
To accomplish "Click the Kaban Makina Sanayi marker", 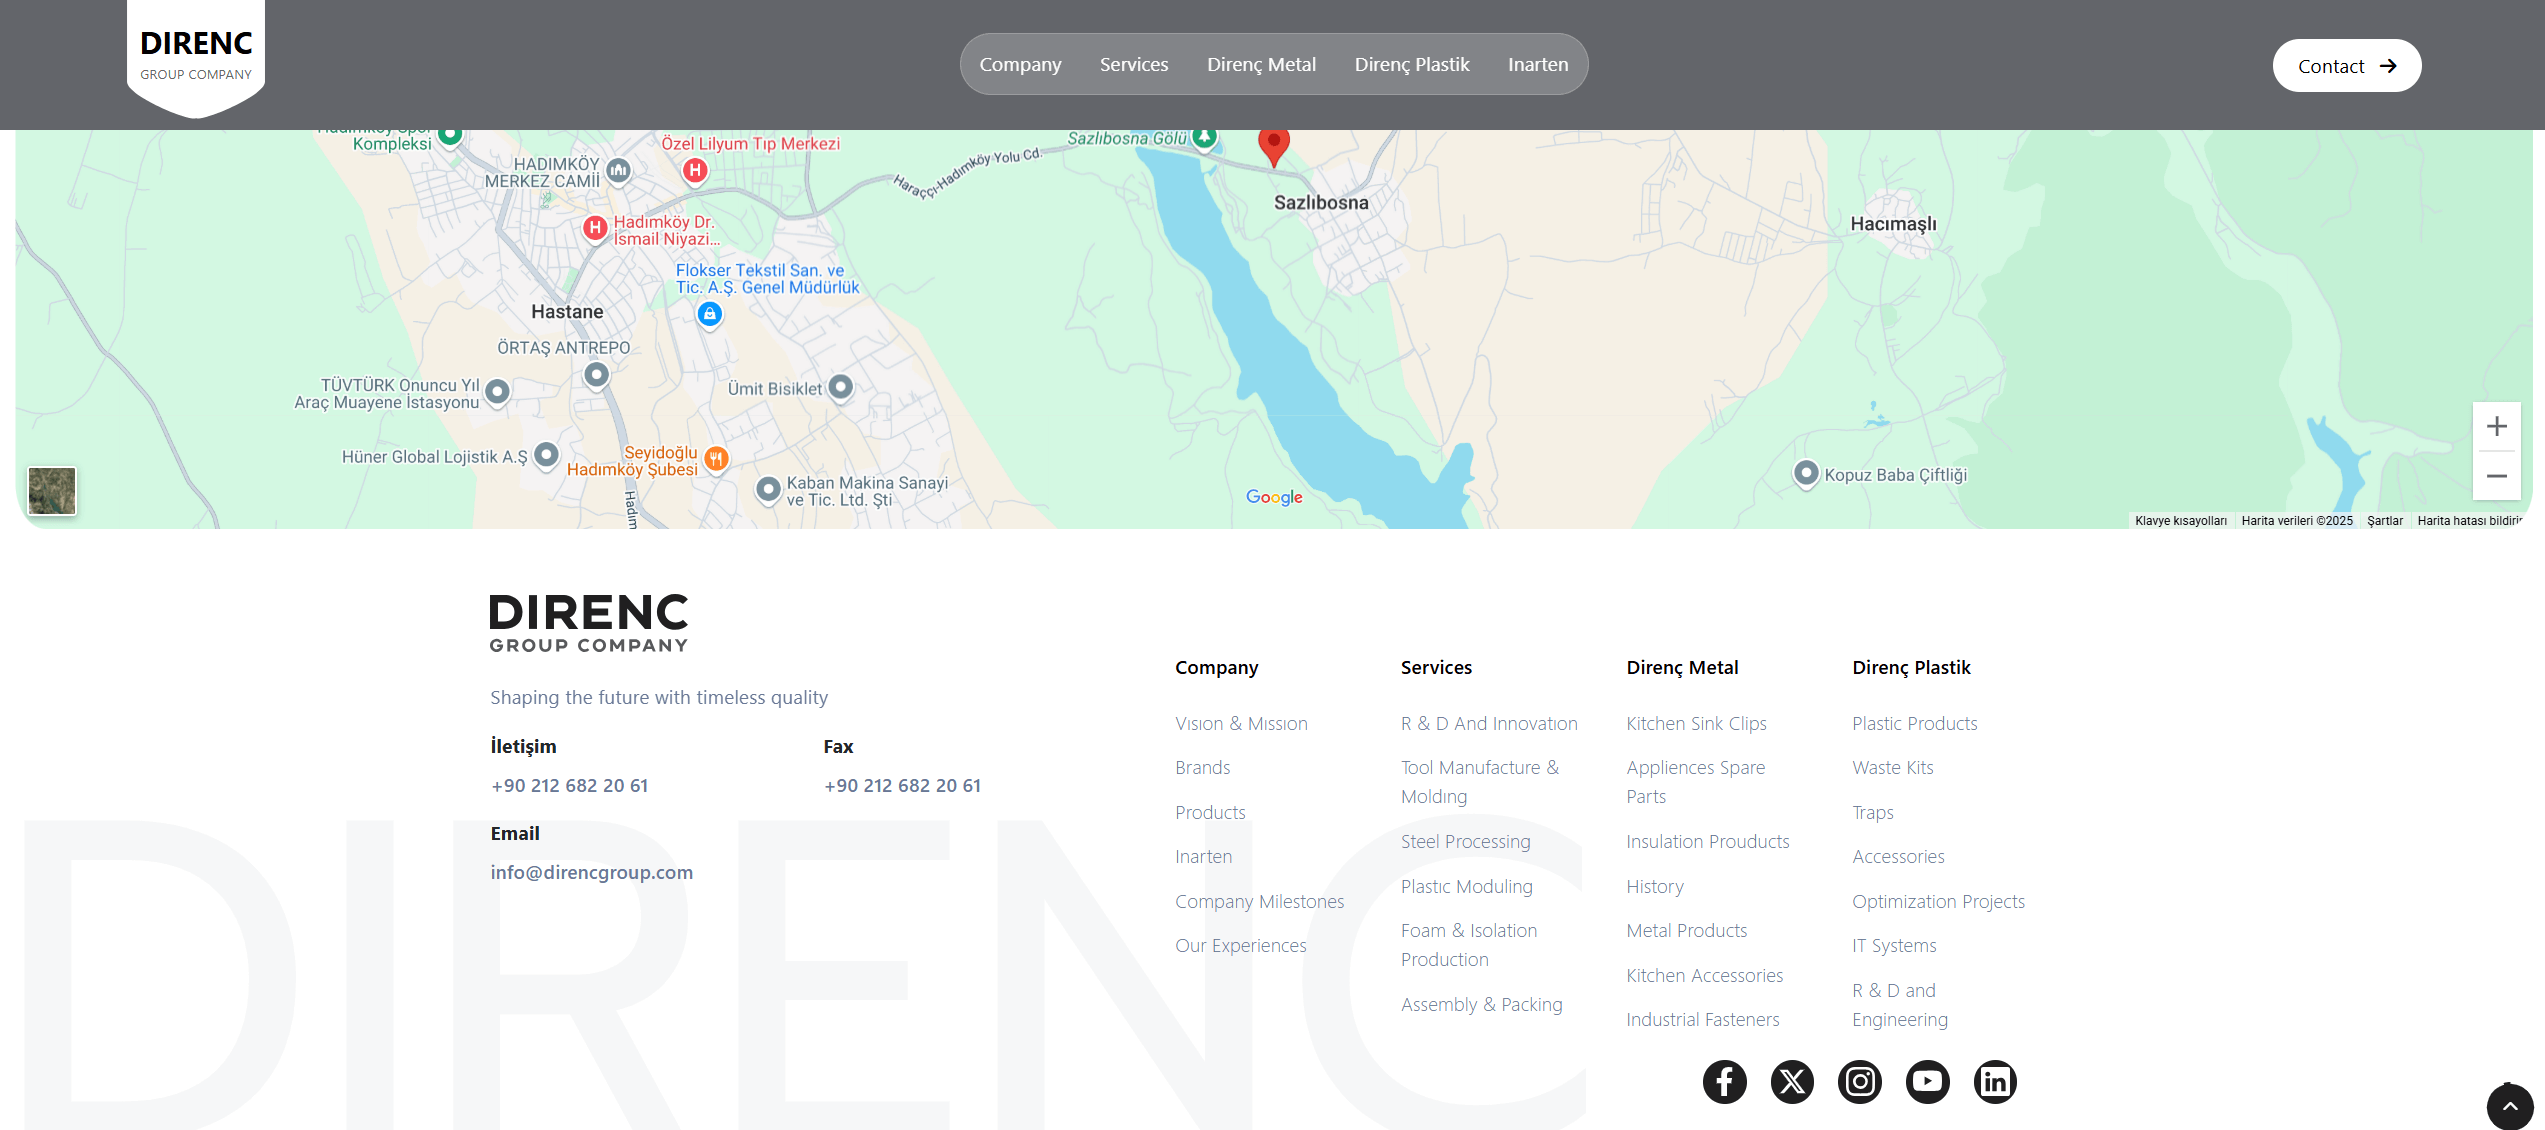I will (768, 489).
